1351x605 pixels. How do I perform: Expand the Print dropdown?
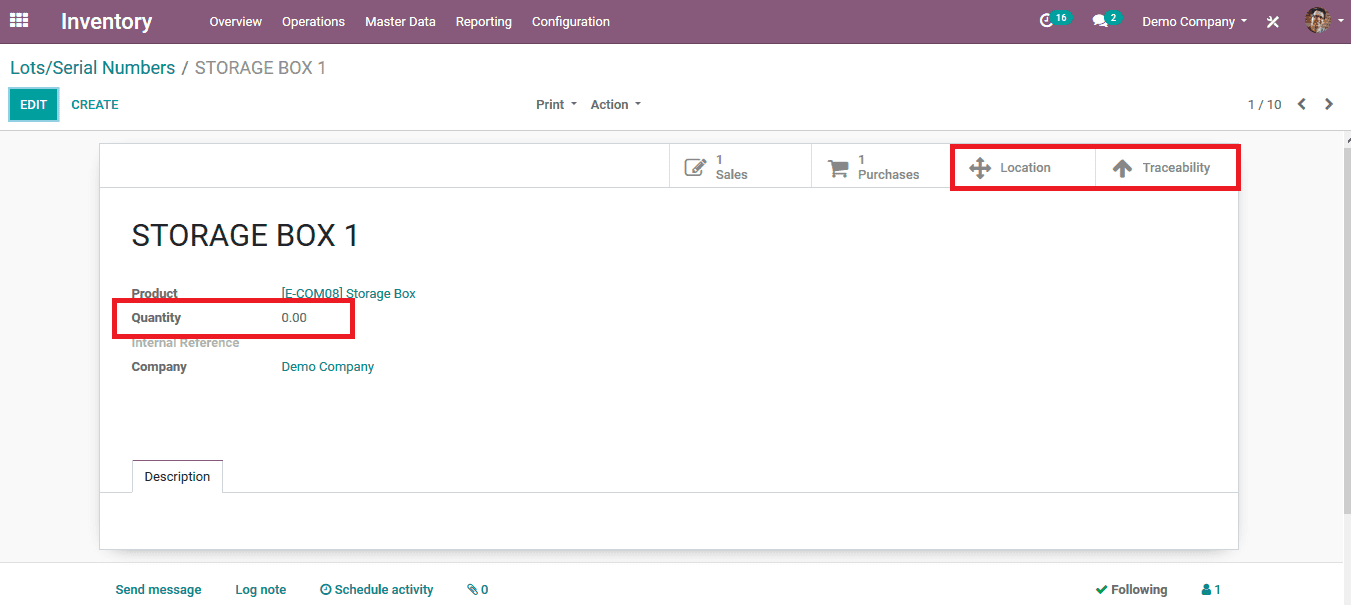pos(556,104)
